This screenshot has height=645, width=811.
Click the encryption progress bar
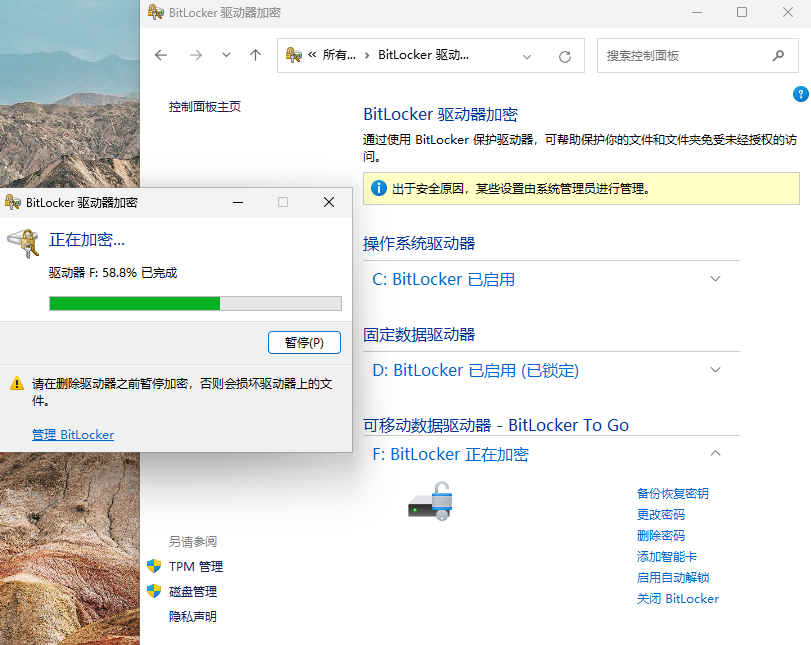point(195,303)
